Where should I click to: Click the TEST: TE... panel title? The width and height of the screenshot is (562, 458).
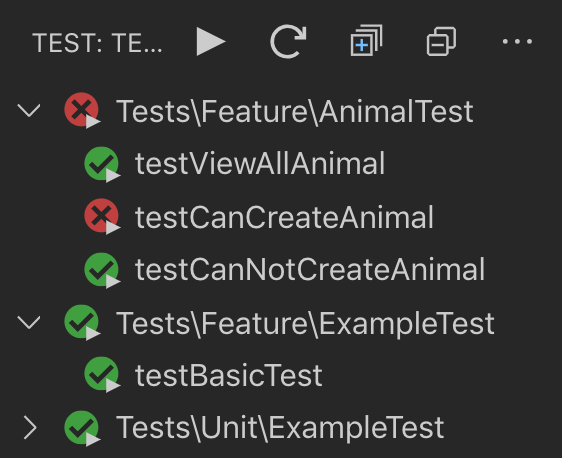point(97,43)
